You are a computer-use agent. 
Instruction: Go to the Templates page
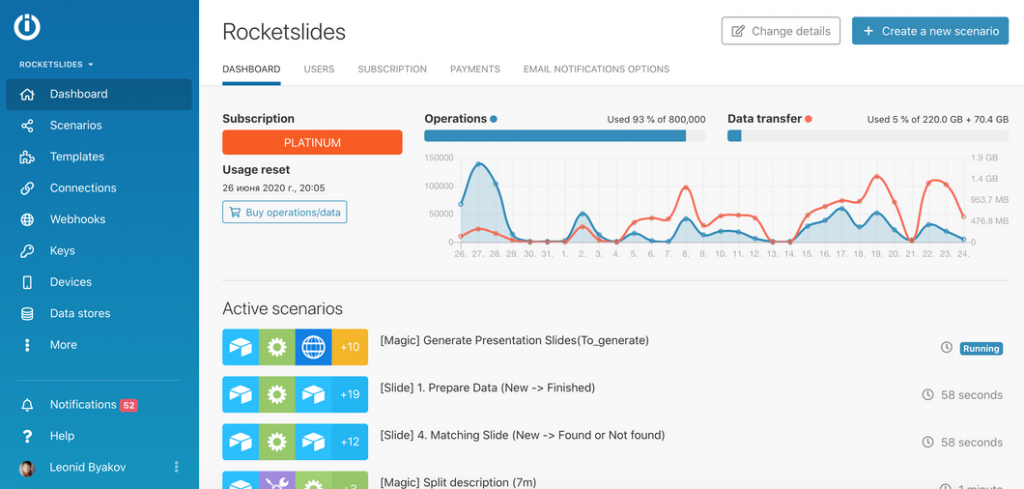77,157
